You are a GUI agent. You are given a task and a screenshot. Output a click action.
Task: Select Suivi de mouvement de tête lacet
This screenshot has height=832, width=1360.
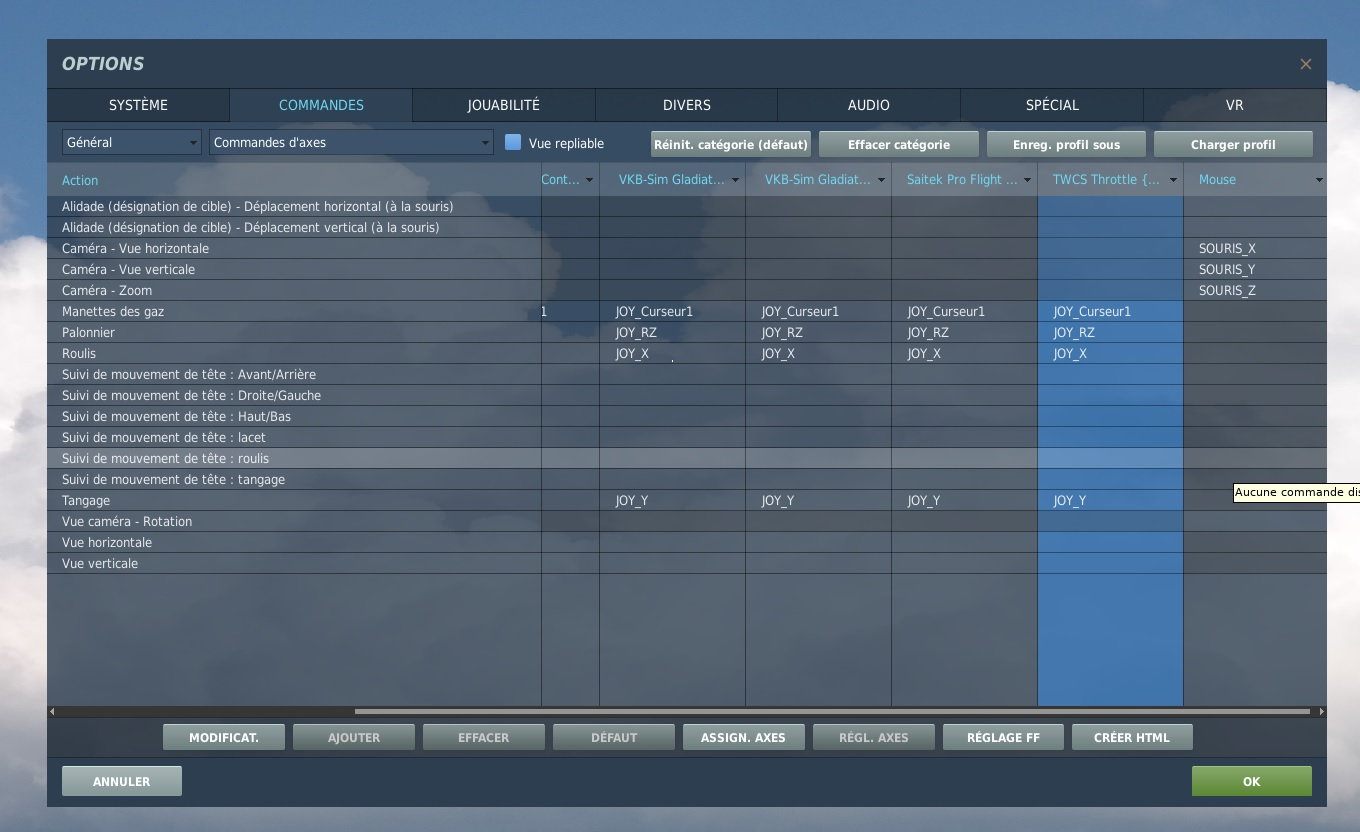[x=686, y=437]
